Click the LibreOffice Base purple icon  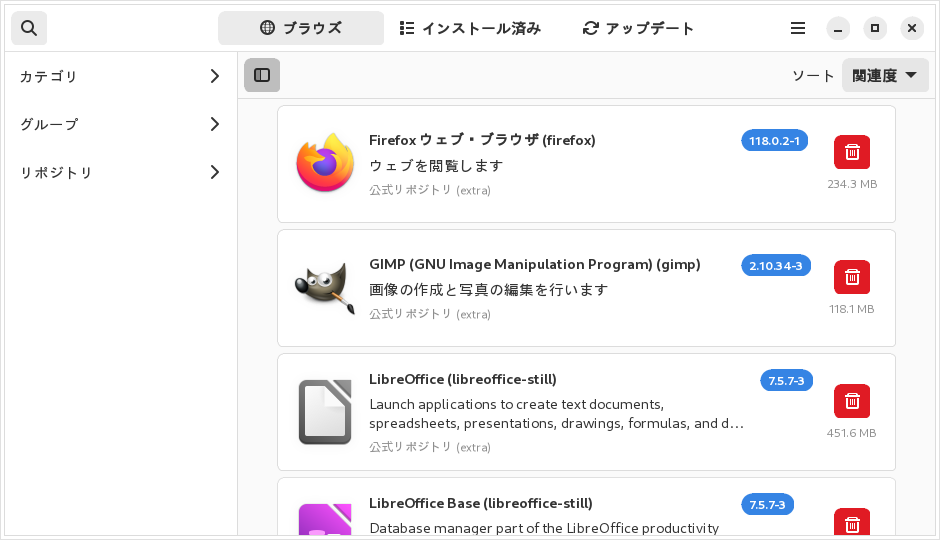coord(325,519)
